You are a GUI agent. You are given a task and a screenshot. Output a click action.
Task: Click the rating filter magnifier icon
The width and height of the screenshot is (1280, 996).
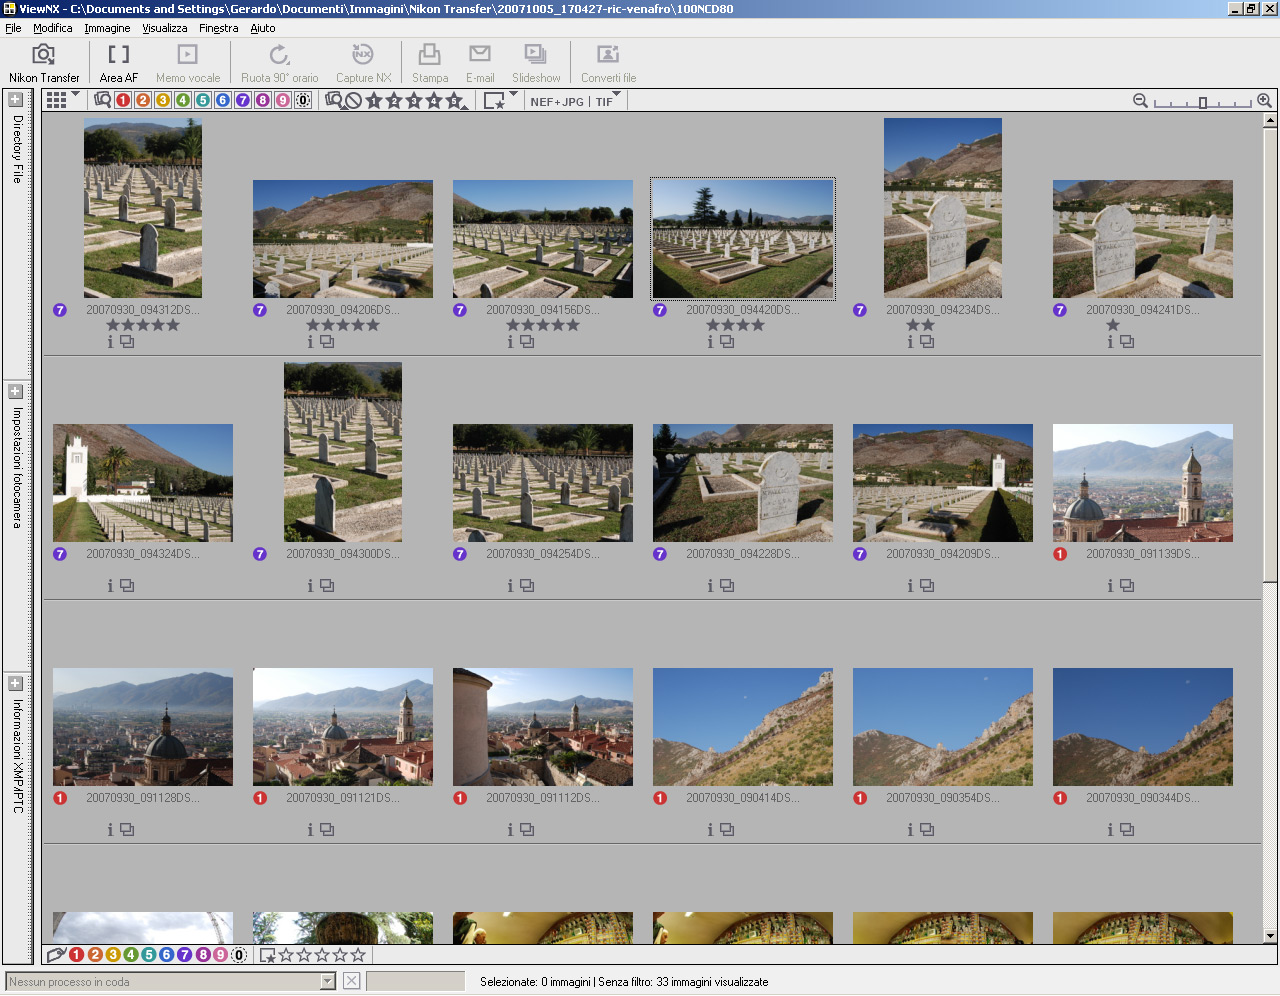pos(334,100)
